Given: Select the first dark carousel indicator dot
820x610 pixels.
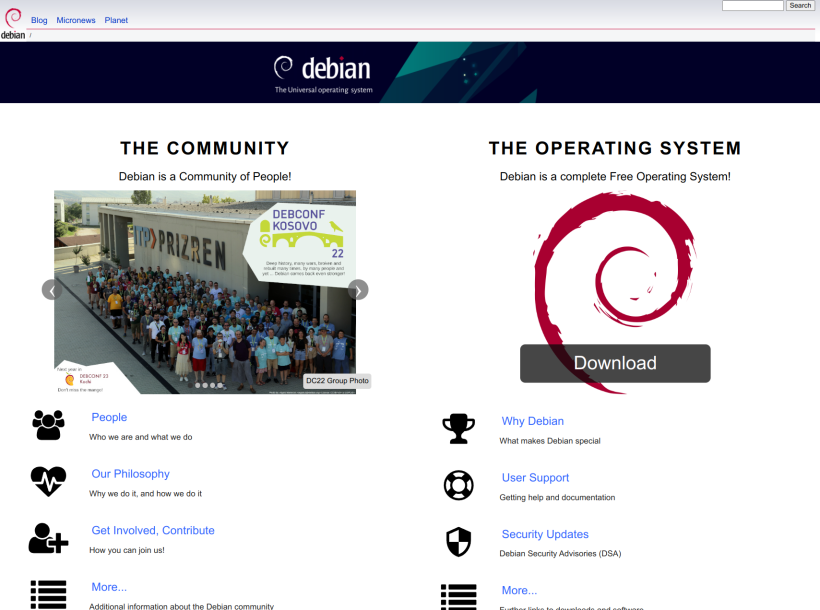Looking at the screenshot, I should click(190, 386).
